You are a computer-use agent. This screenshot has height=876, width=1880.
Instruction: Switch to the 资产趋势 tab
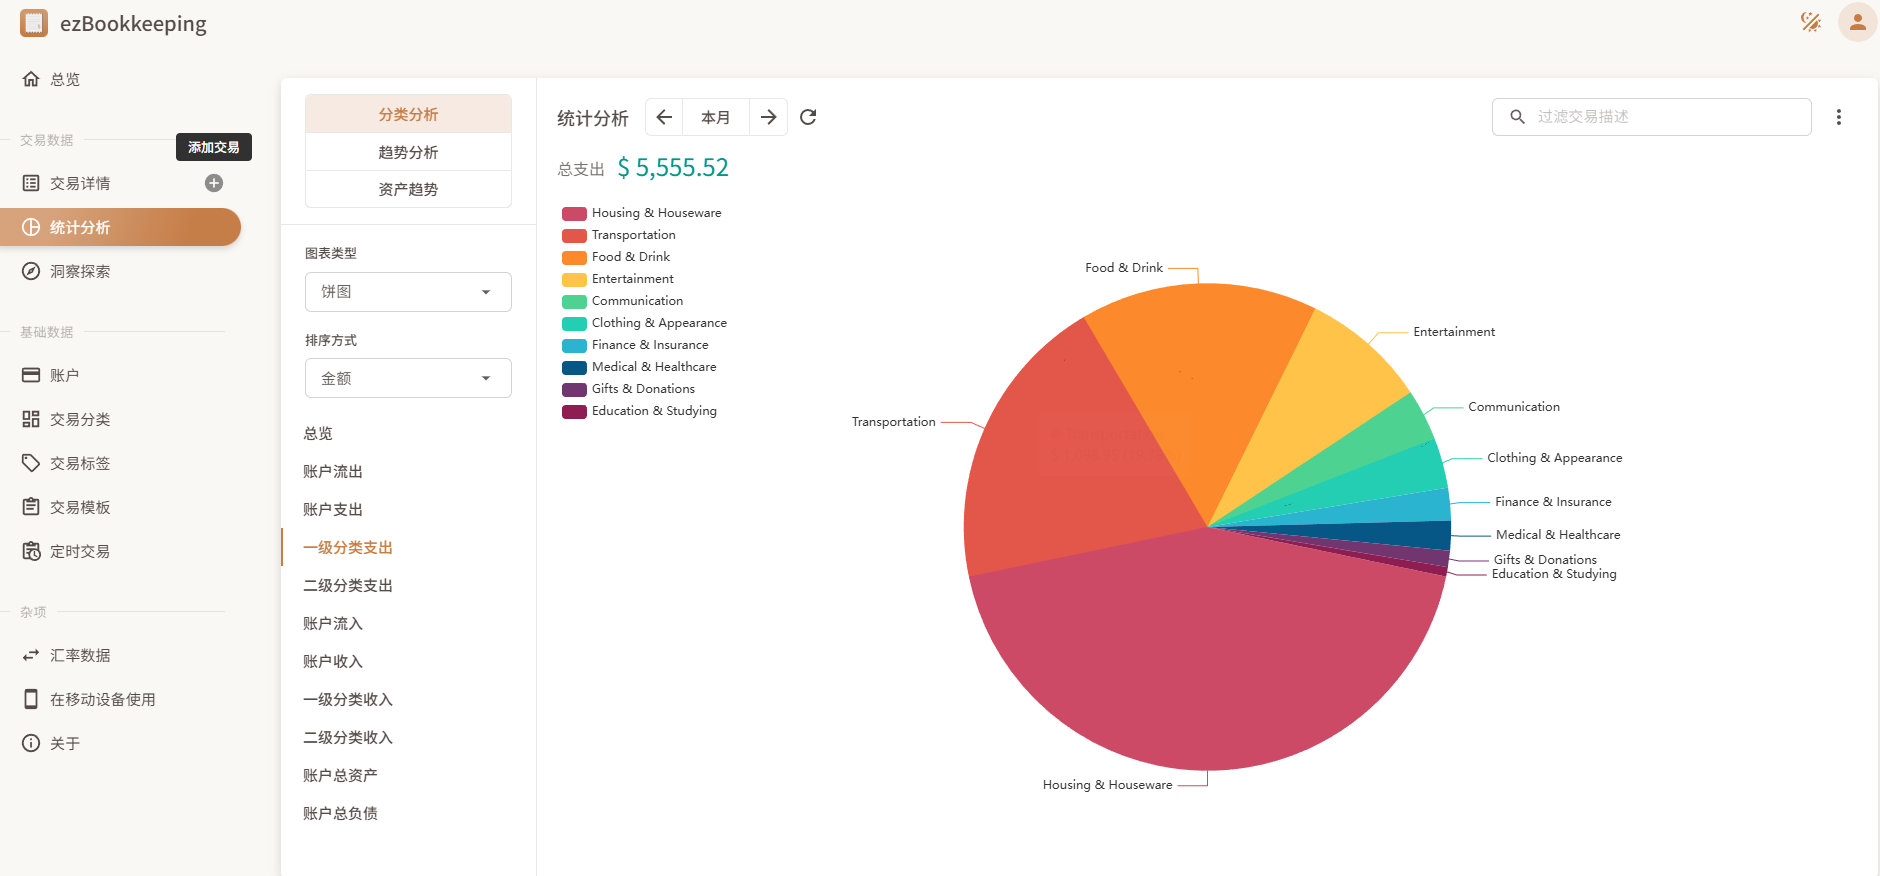pos(408,189)
